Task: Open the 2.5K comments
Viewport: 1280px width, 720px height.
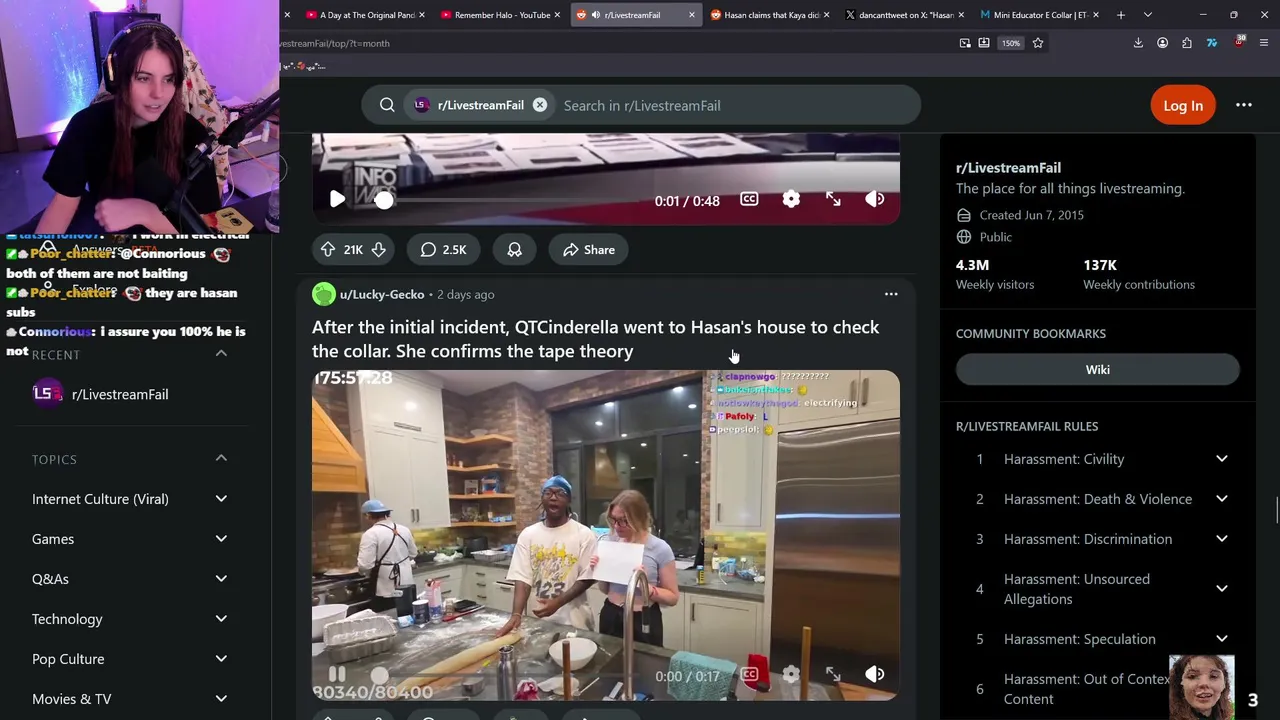Action: point(444,250)
